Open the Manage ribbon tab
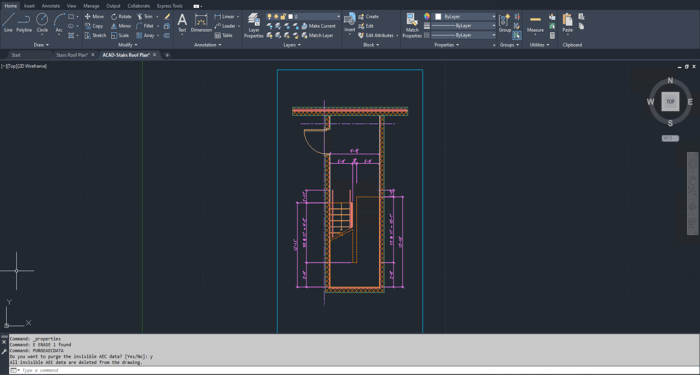 click(x=91, y=6)
